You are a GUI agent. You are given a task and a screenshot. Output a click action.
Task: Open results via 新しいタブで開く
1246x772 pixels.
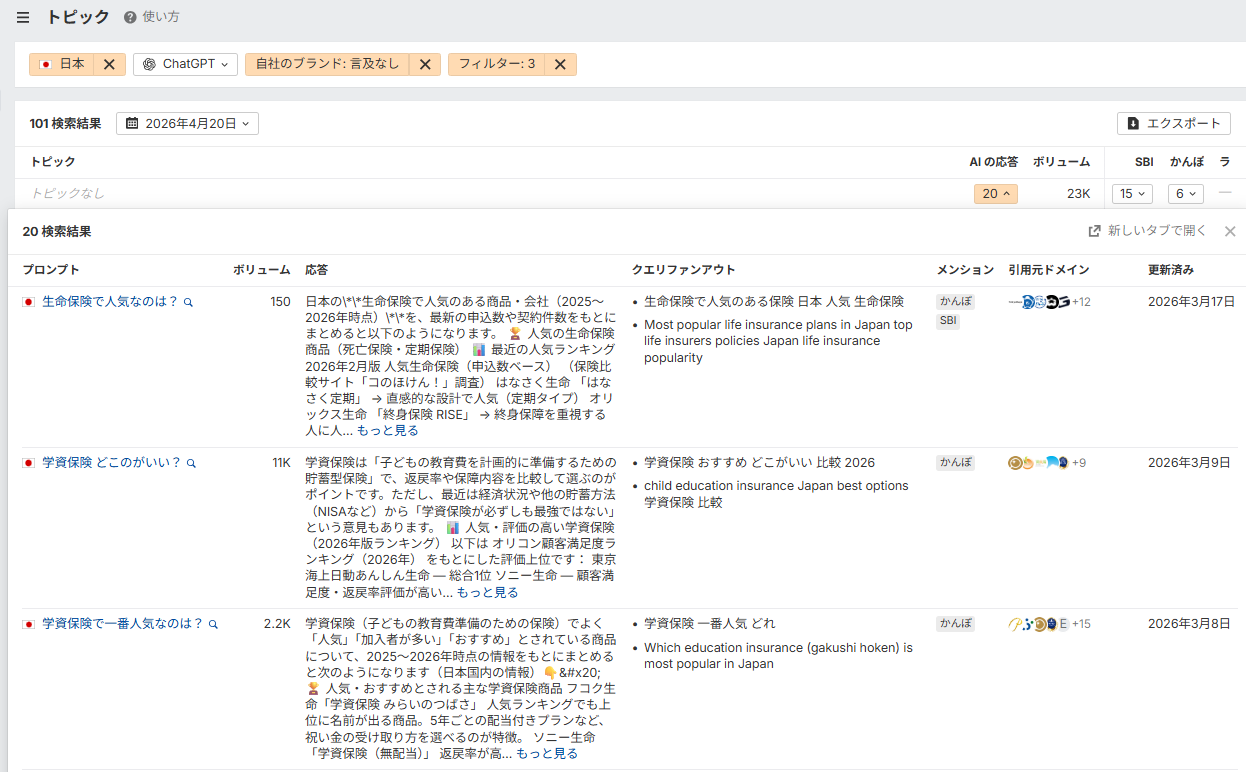point(1148,231)
